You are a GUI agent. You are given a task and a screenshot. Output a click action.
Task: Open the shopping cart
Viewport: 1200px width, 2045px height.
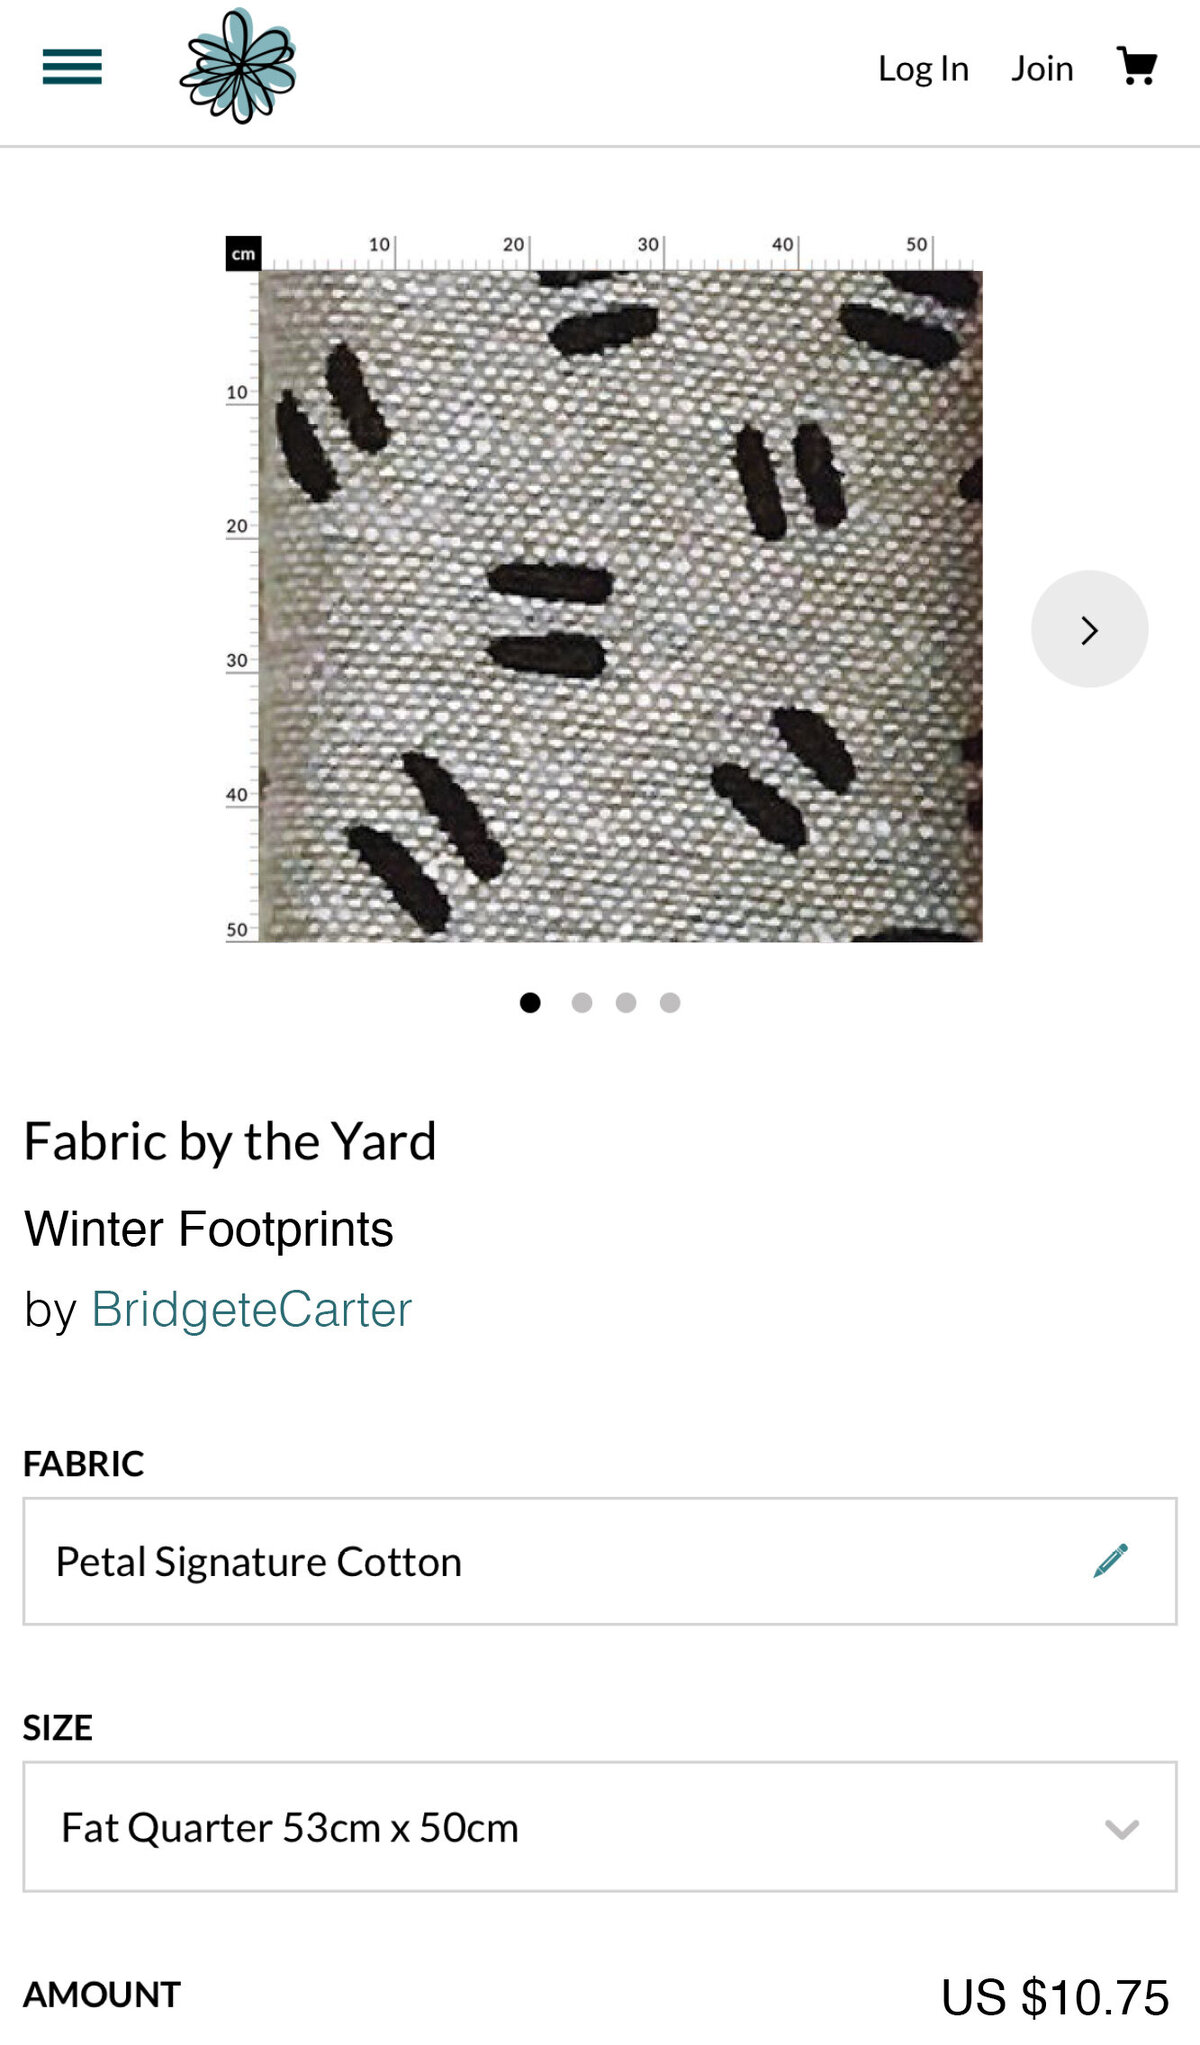[1137, 66]
